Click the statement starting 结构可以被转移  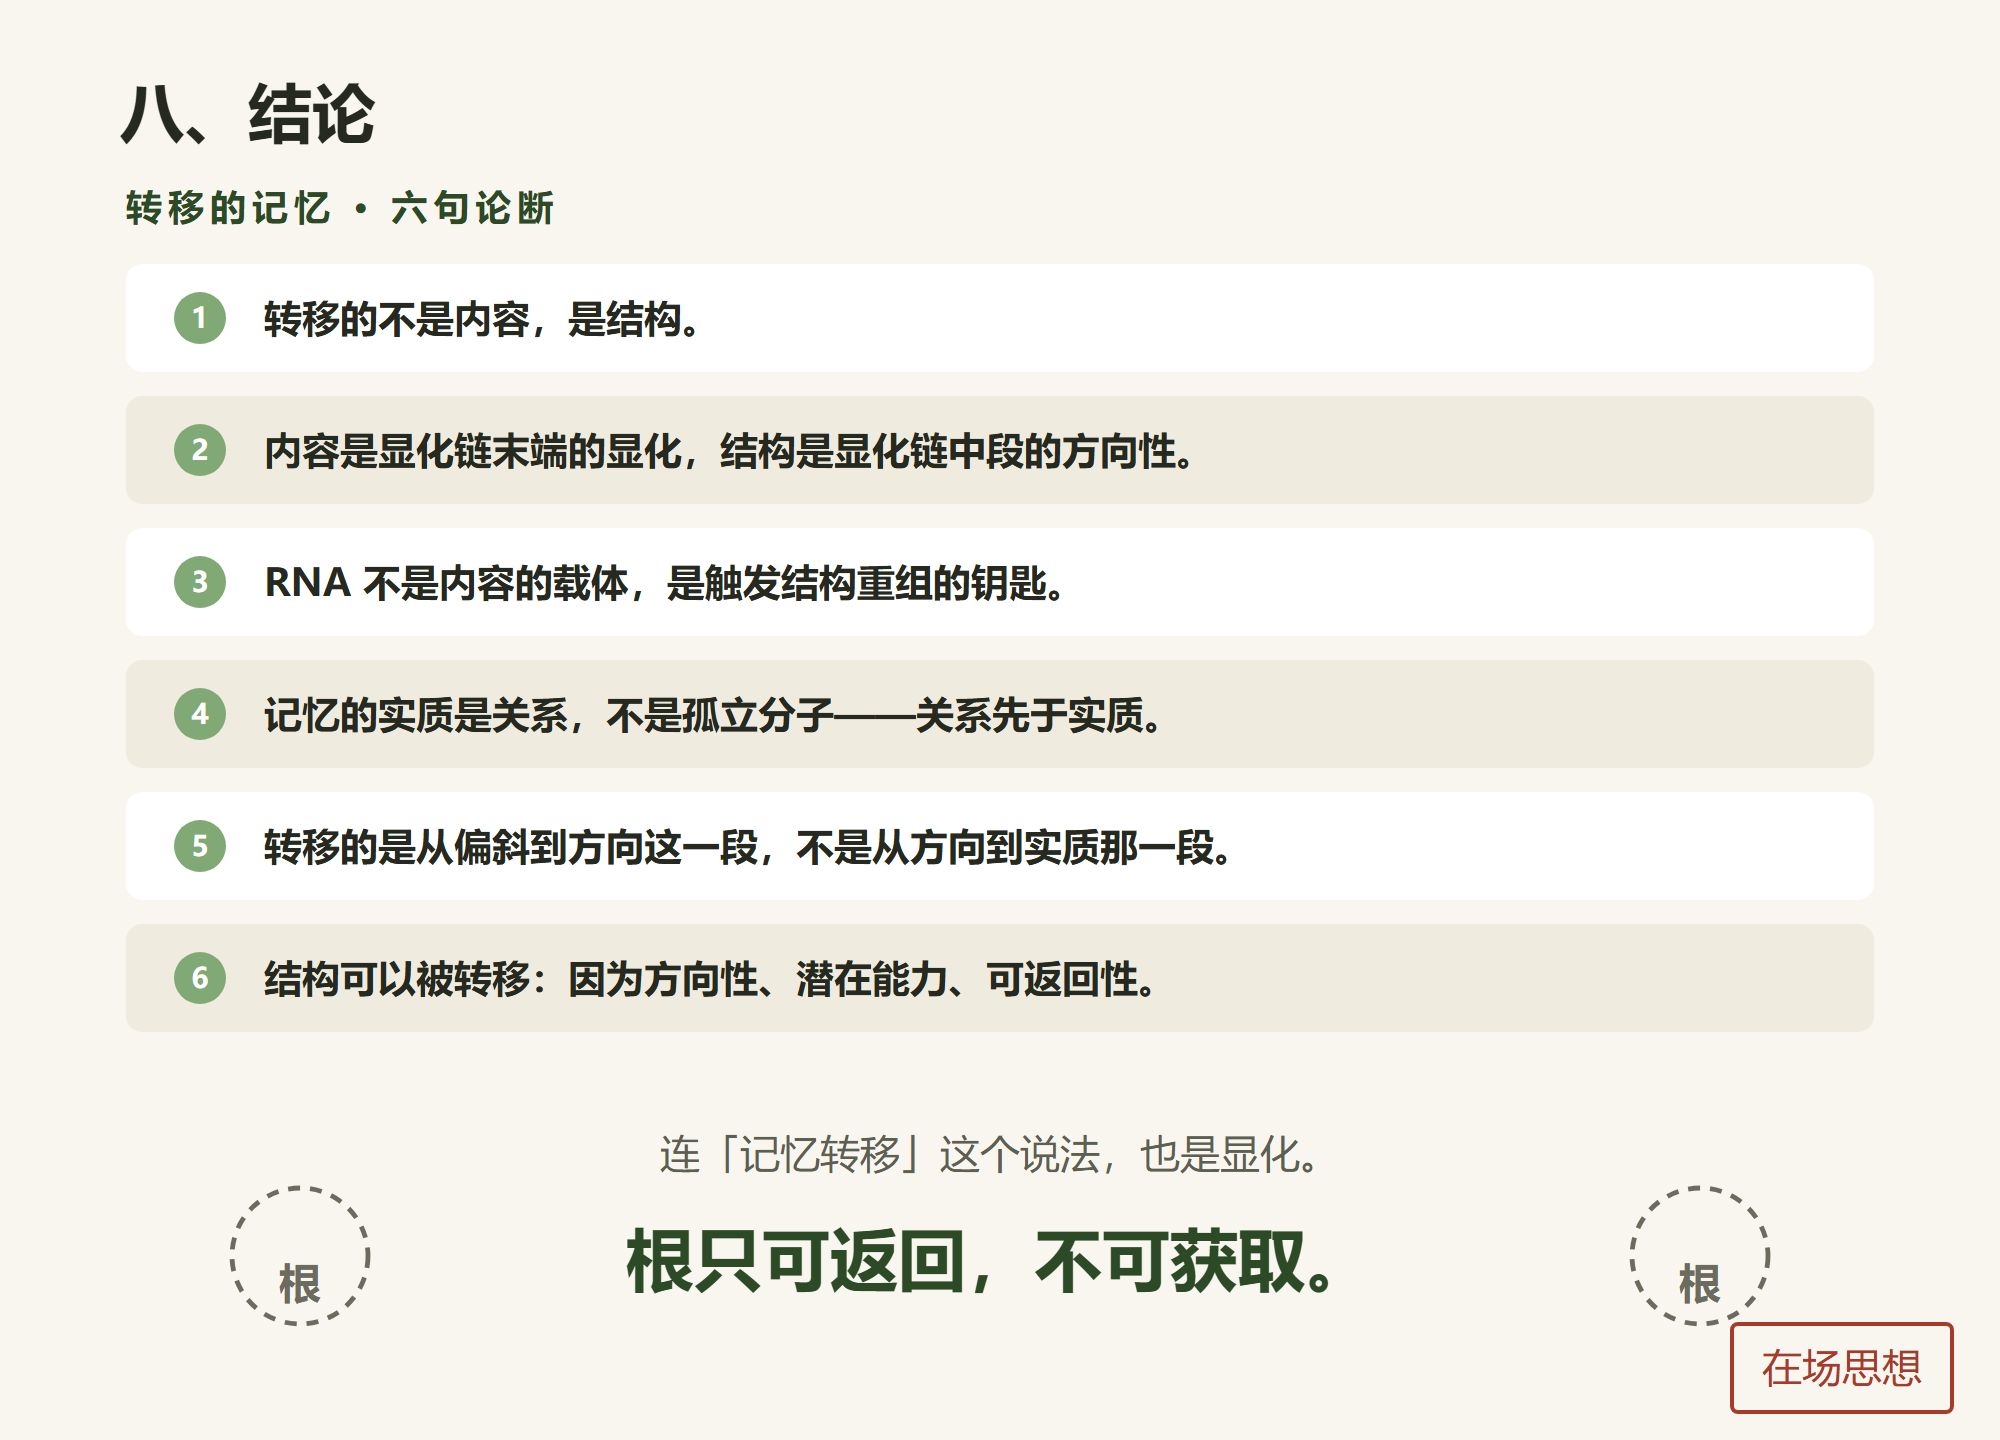[711, 980]
